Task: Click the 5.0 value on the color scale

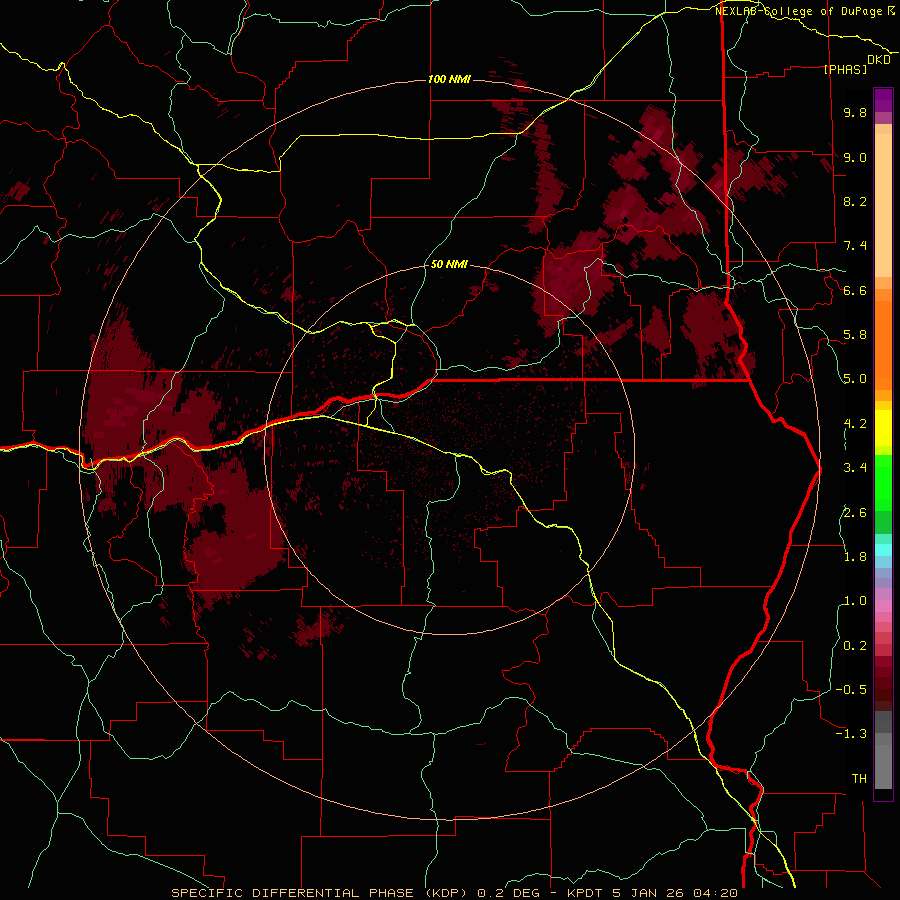Action: click(855, 379)
